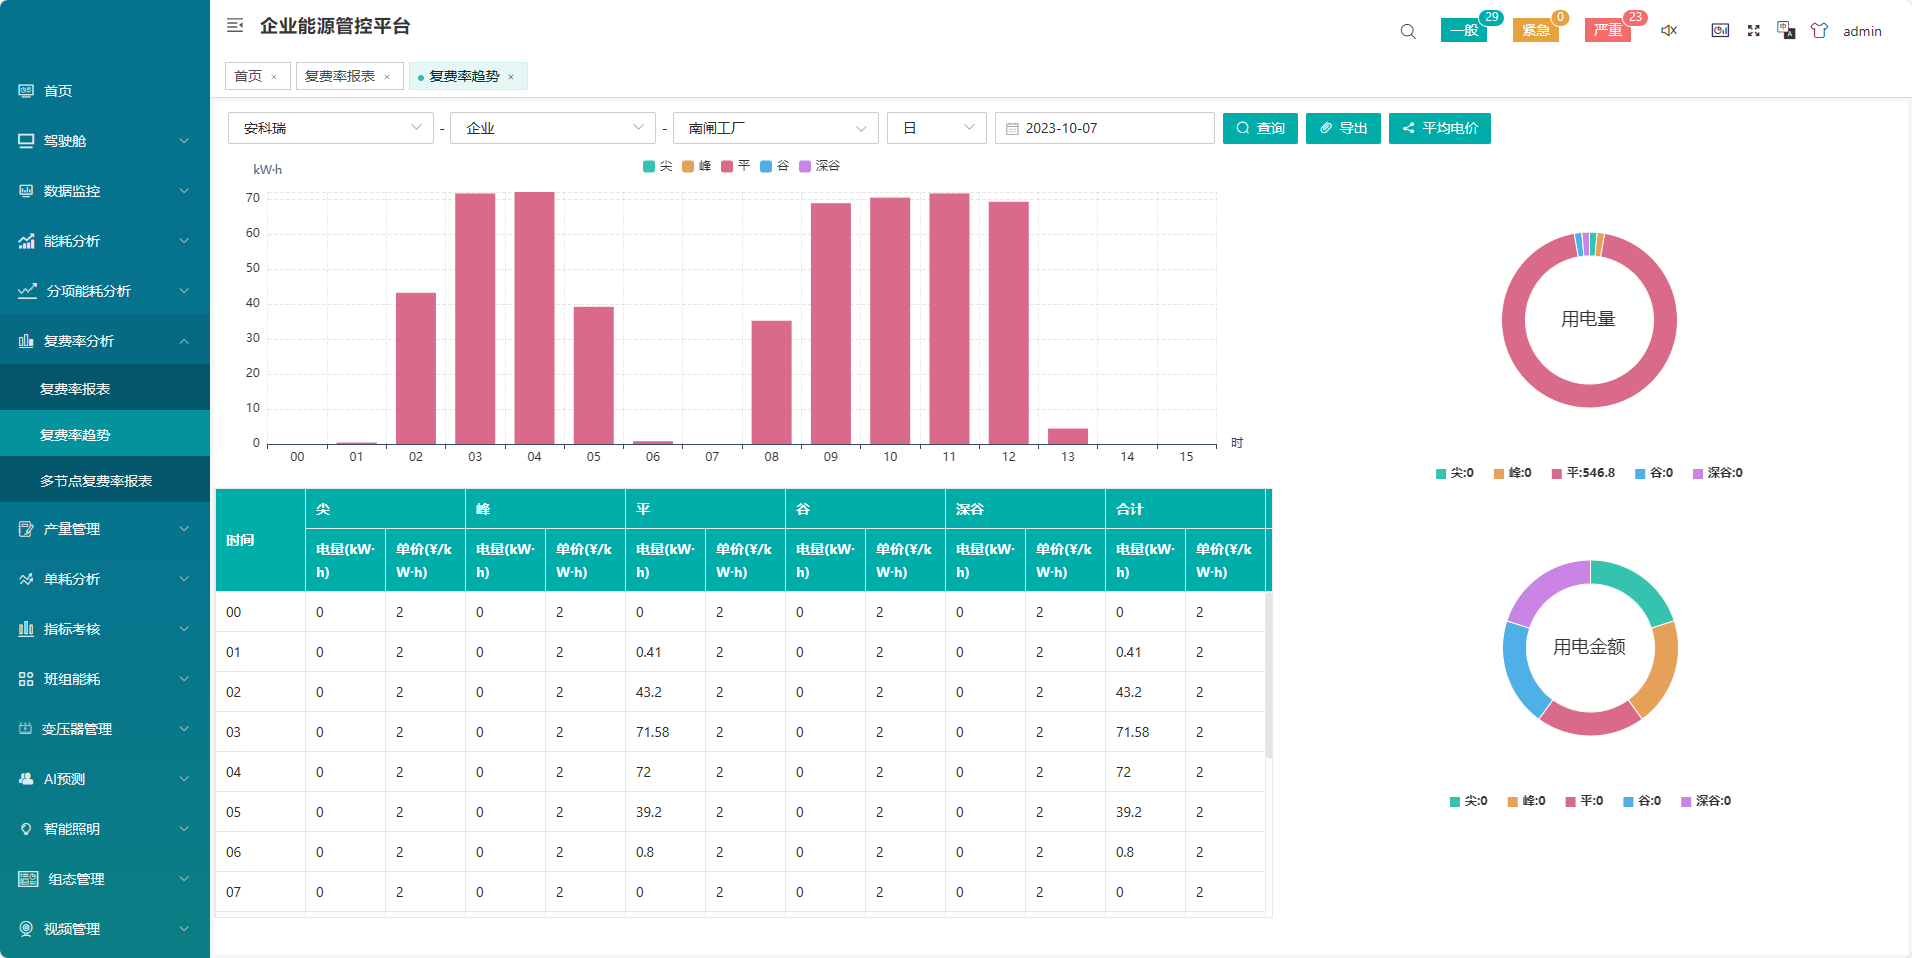This screenshot has width=1912, height=958.
Task: Expand the 能耗分析 sidebar menu
Action: coord(104,241)
